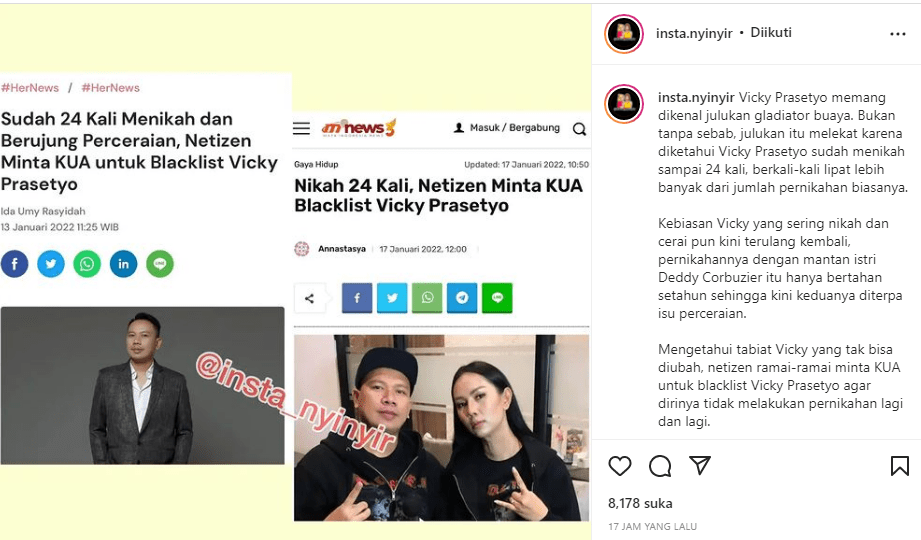Click the blue Facebook share square button
The image size is (921, 540).
357,298
